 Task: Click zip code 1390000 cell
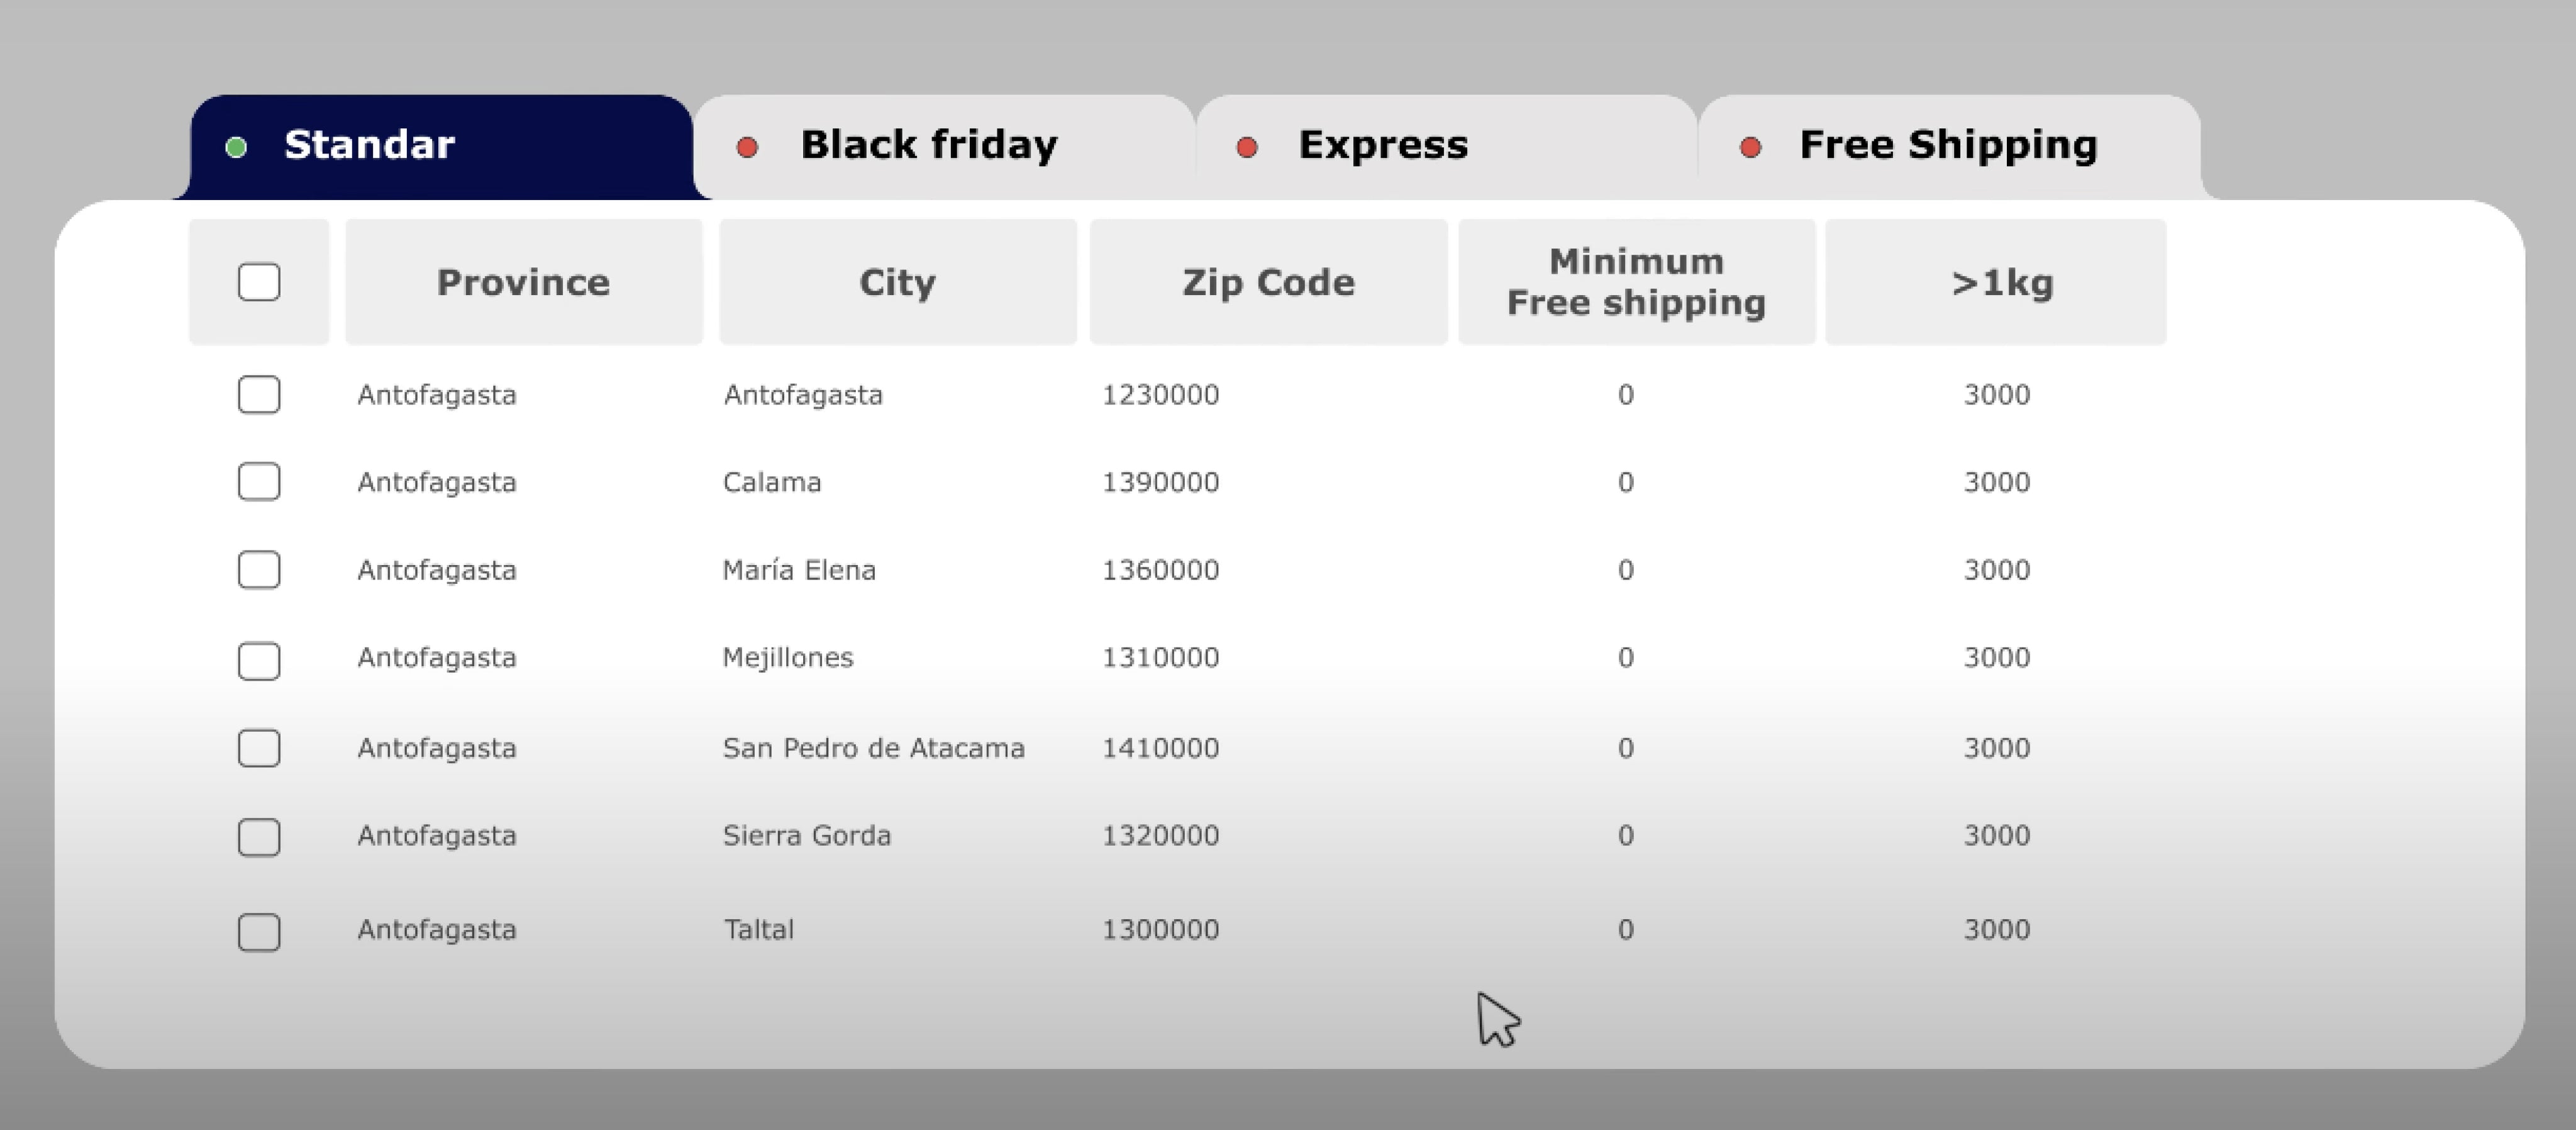tap(1160, 482)
